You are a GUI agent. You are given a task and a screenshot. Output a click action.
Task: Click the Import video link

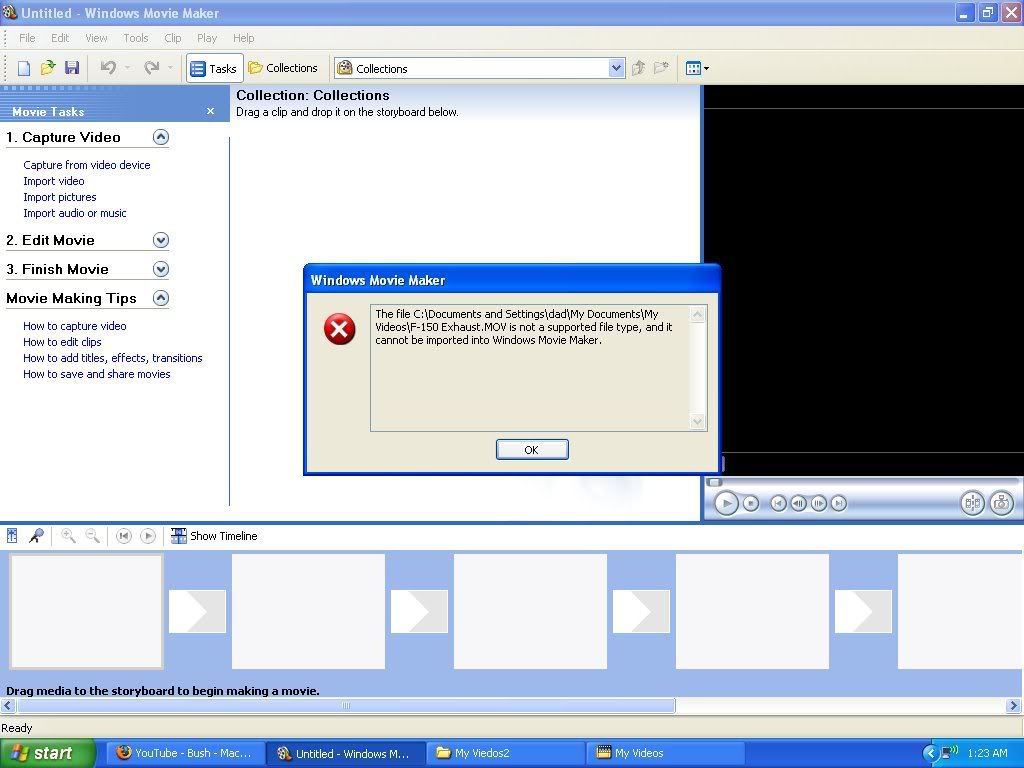click(54, 181)
